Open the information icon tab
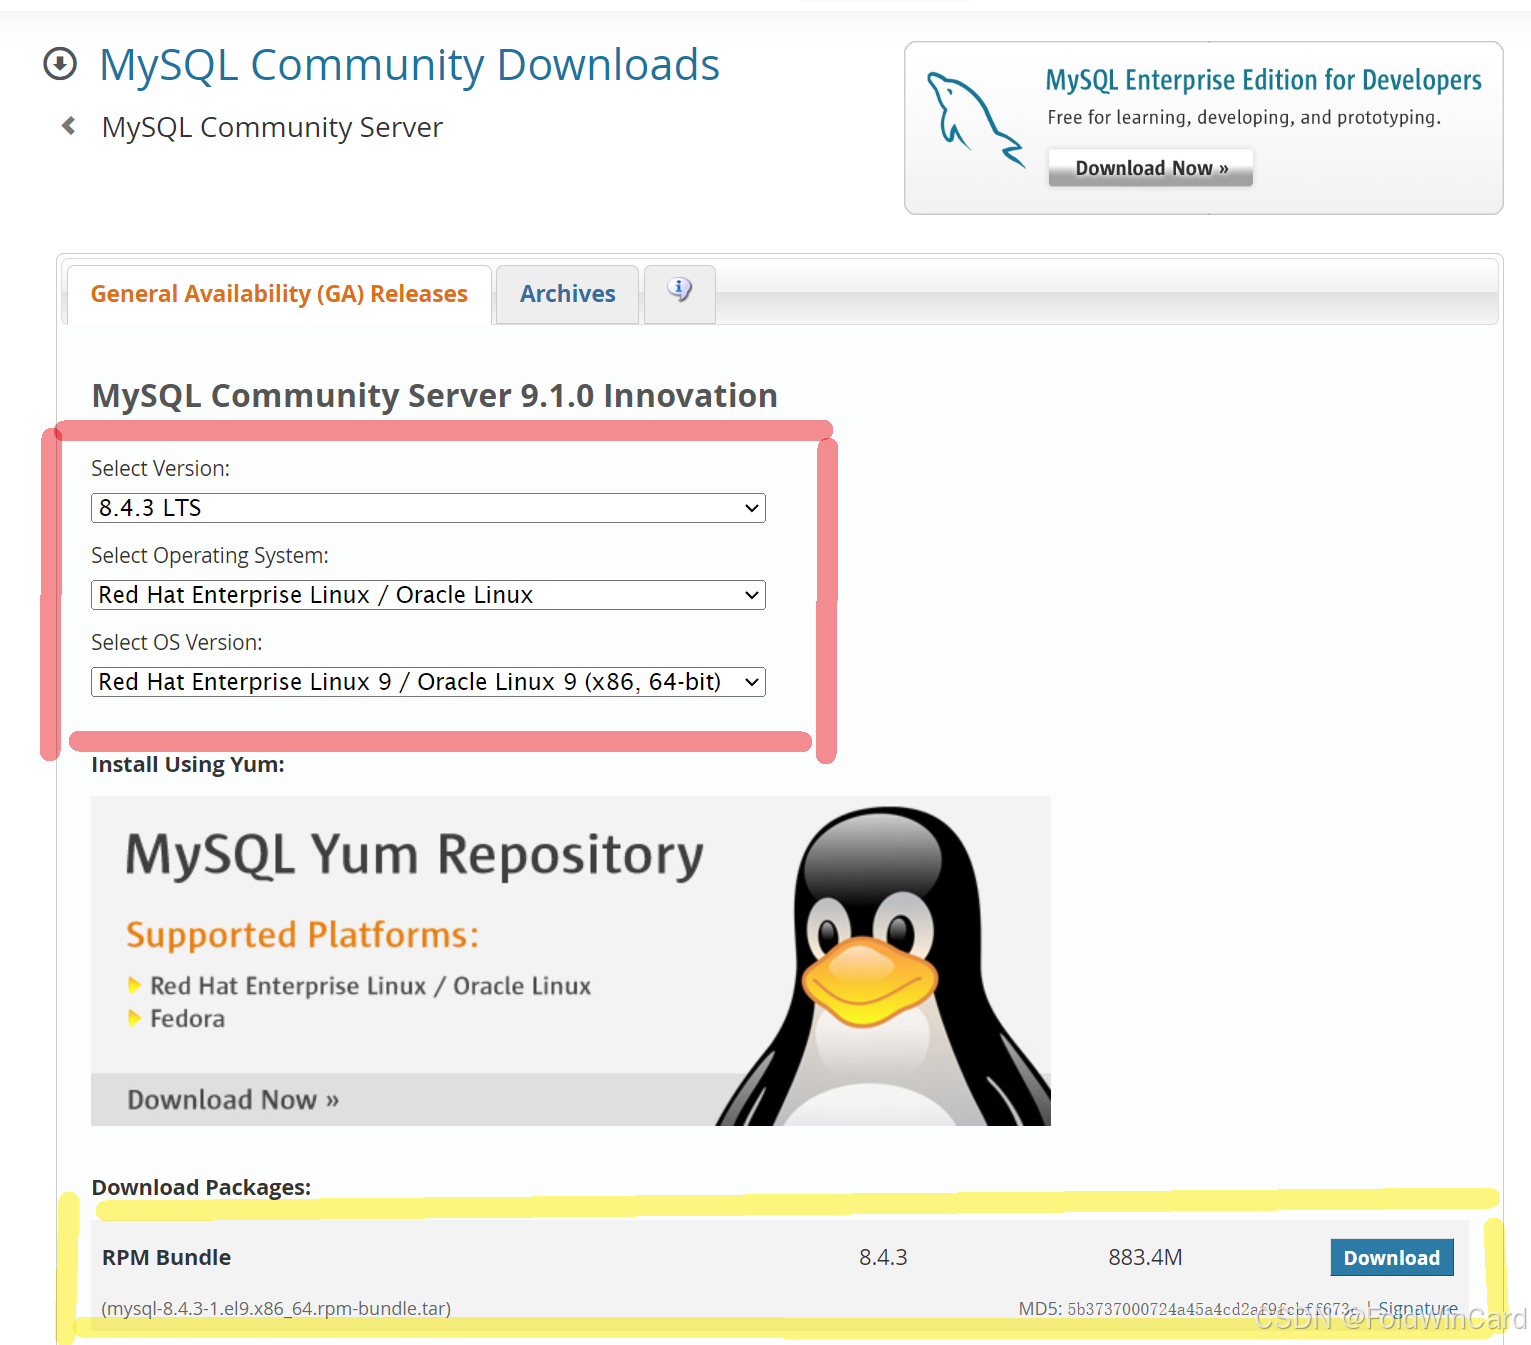The width and height of the screenshot is (1531, 1345). (x=680, y=293)
